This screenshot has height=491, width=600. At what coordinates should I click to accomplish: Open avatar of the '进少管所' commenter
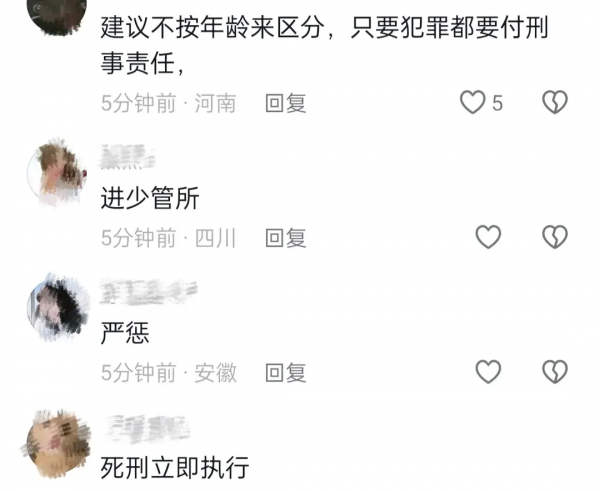click(x=57, y=173)
